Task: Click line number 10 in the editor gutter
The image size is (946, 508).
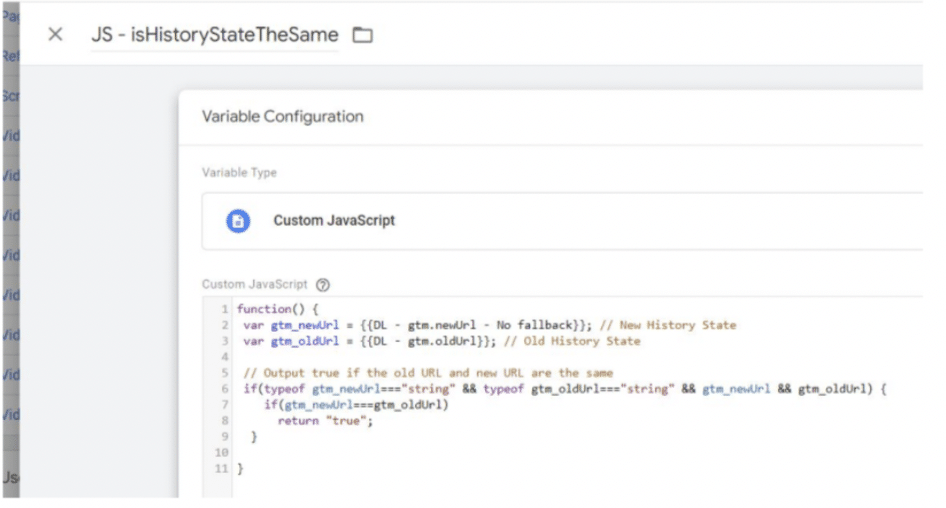Action: click(224, 453)
